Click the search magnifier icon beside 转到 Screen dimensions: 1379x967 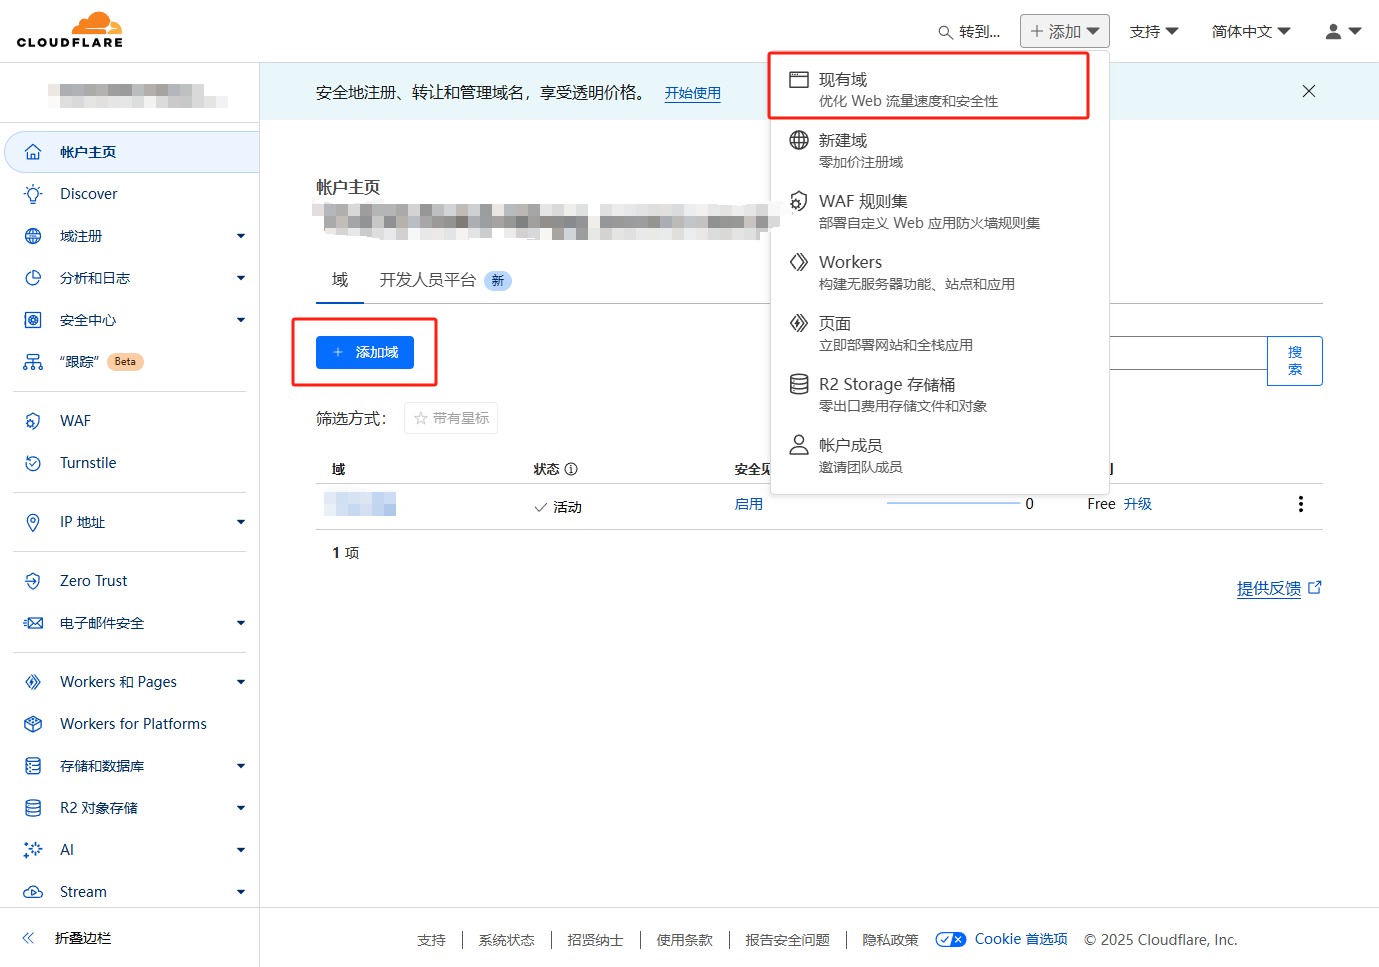pos(945,32)
